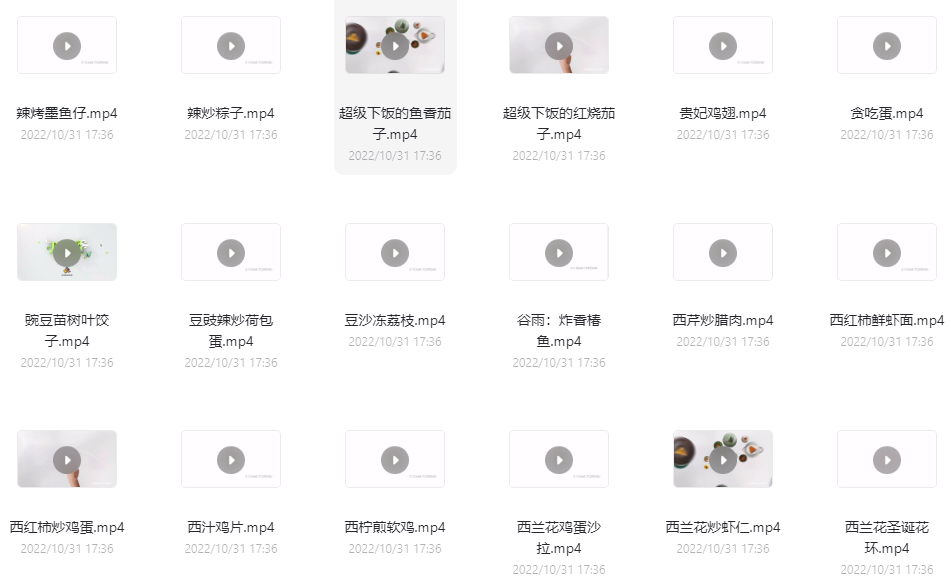Click play icon on 超级下饭的红烧茄子.mp4
This screenshot has height=586, width=951.
559,46
